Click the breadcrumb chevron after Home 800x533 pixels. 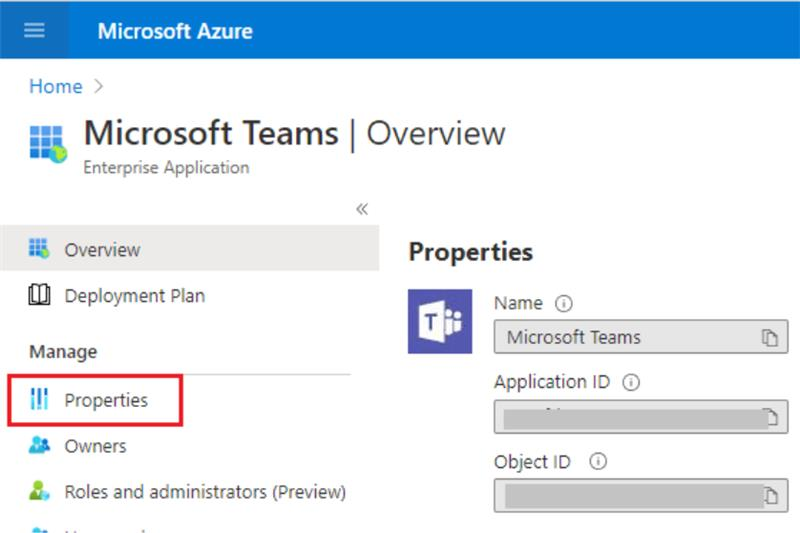click(x=98, y=86)
